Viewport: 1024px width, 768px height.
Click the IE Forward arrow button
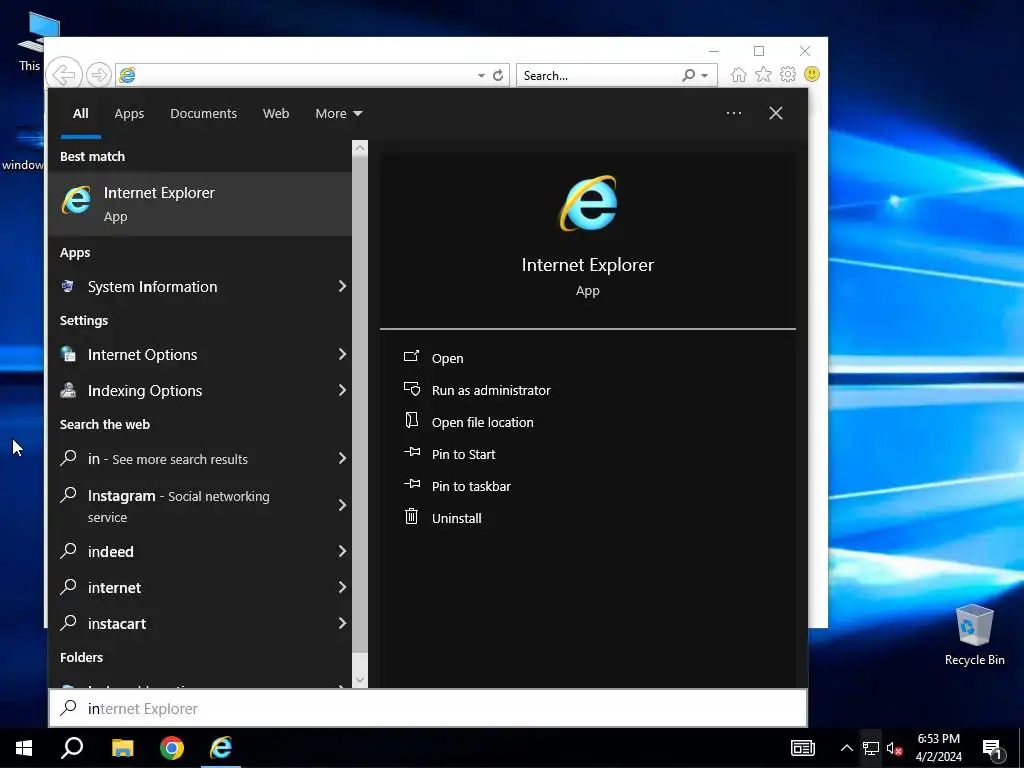[x=99, y=75]
